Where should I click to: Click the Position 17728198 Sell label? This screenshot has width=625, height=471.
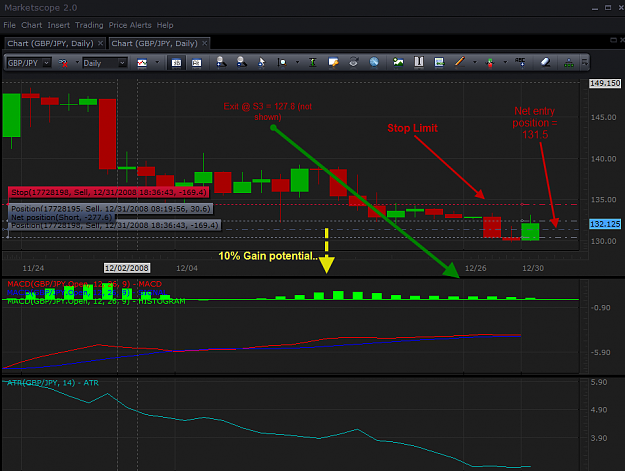(x=115, y=226)
